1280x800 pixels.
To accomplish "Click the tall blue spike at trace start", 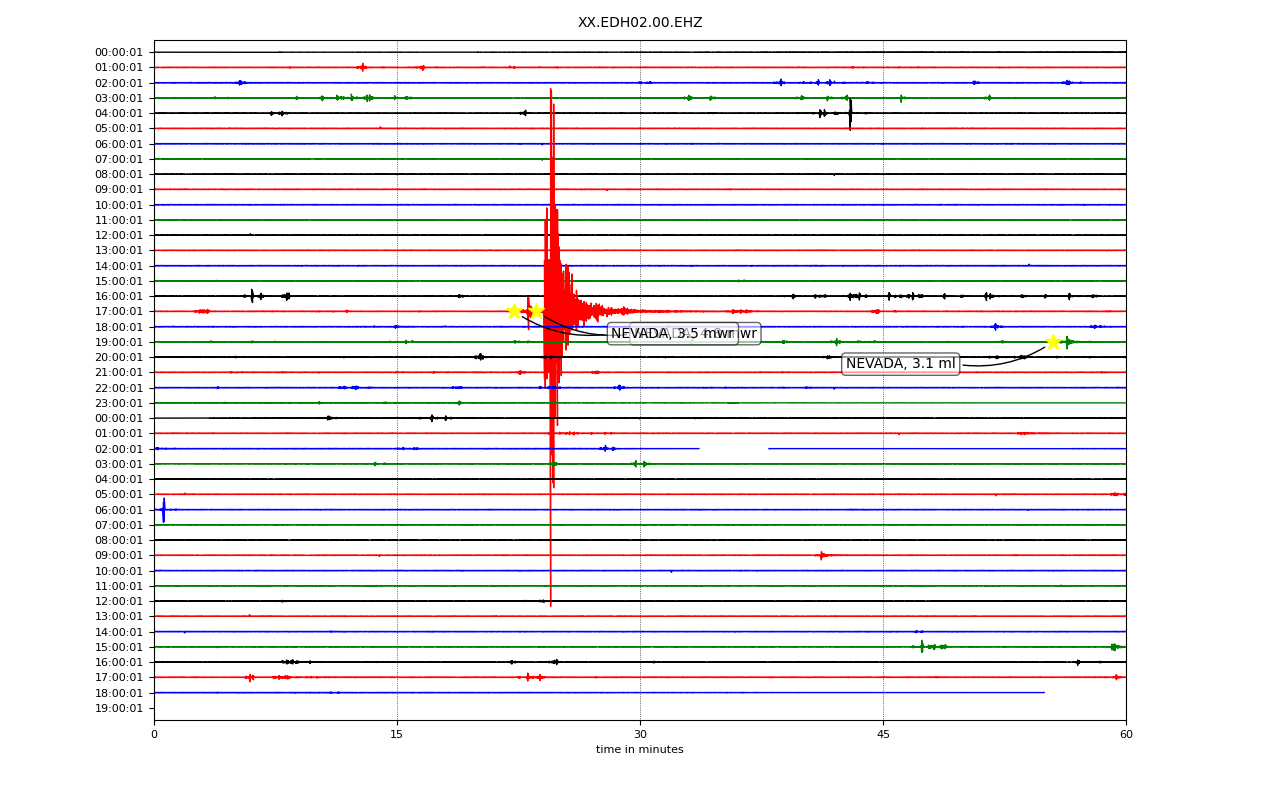I will click(164, 510).
